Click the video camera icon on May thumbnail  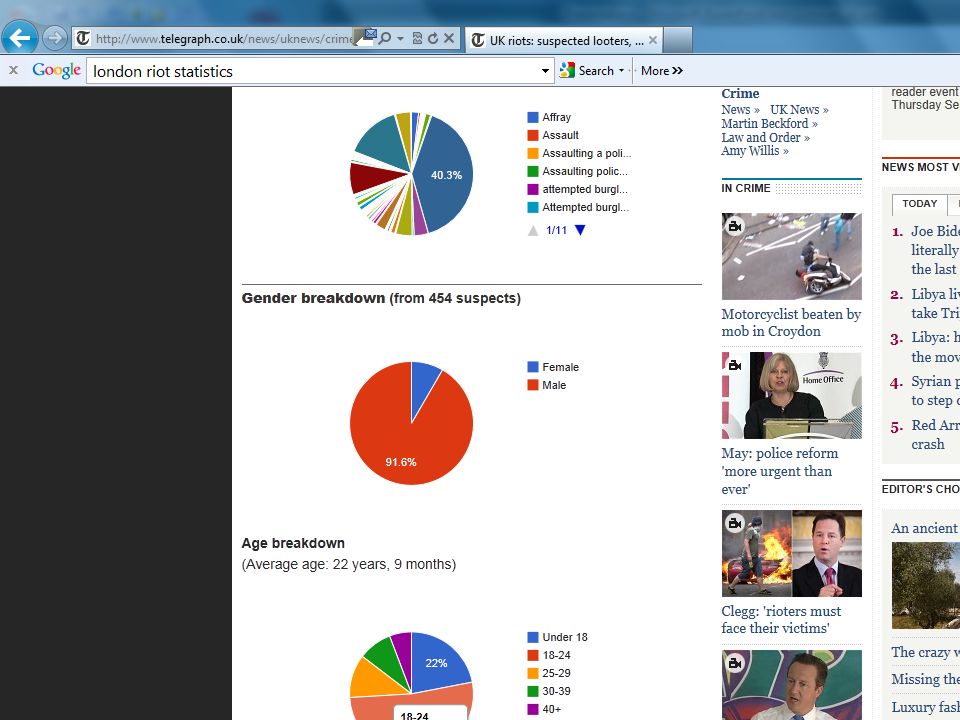[734, 366]
